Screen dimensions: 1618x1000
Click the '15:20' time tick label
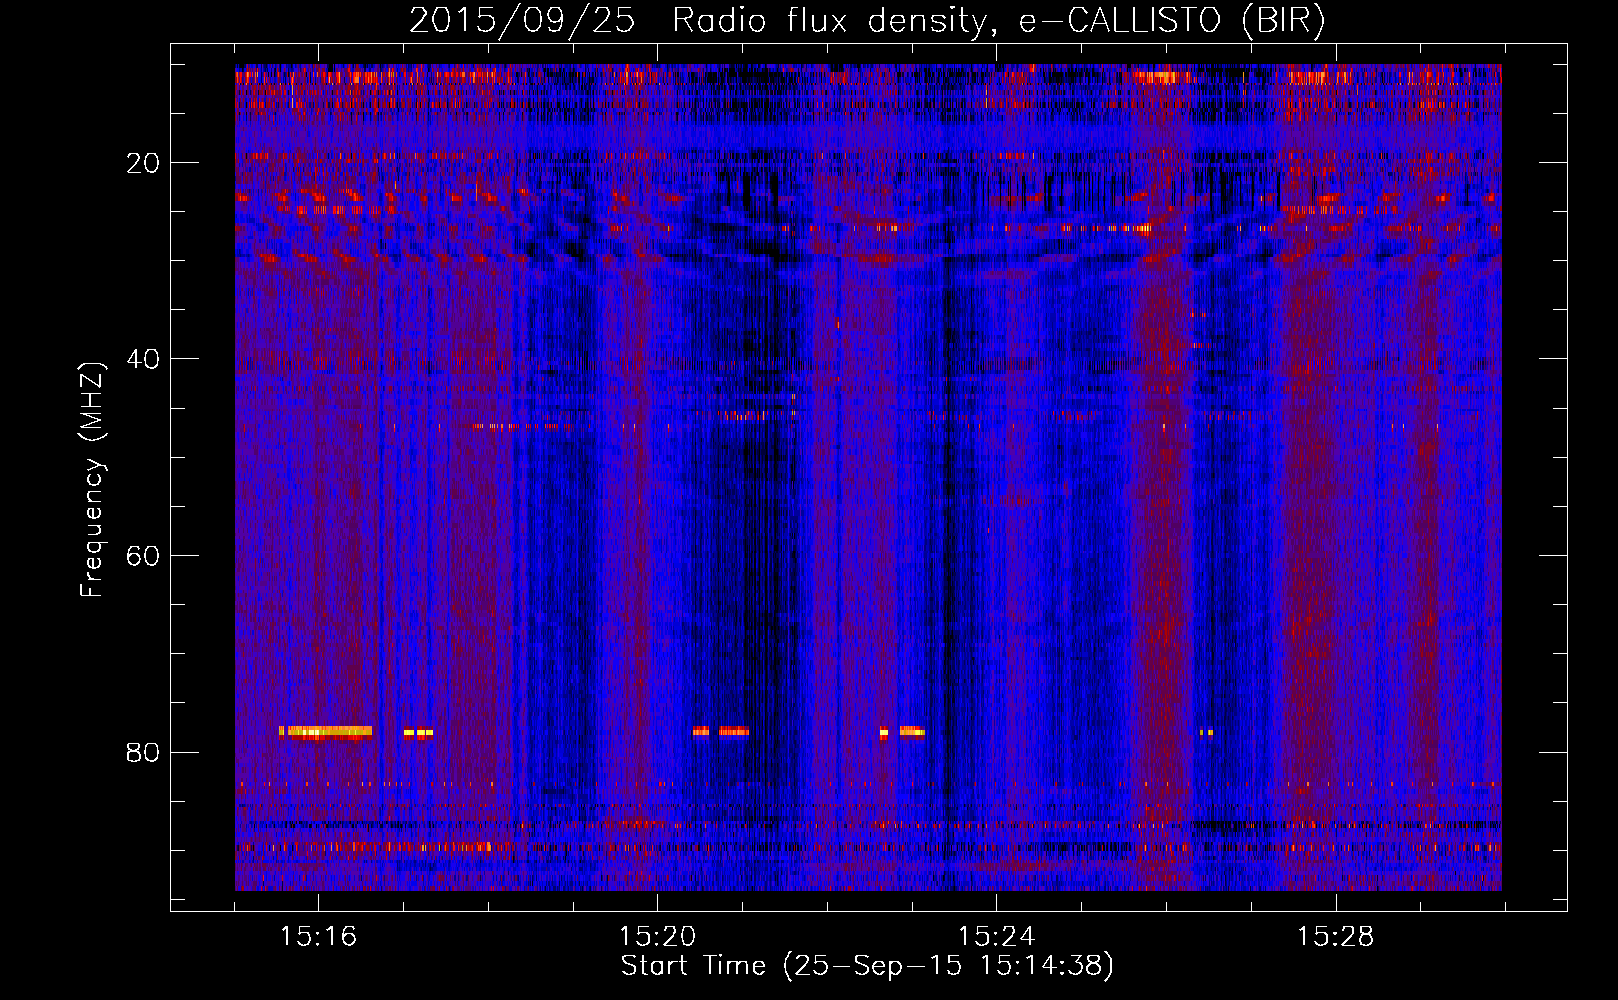point(657,937)
